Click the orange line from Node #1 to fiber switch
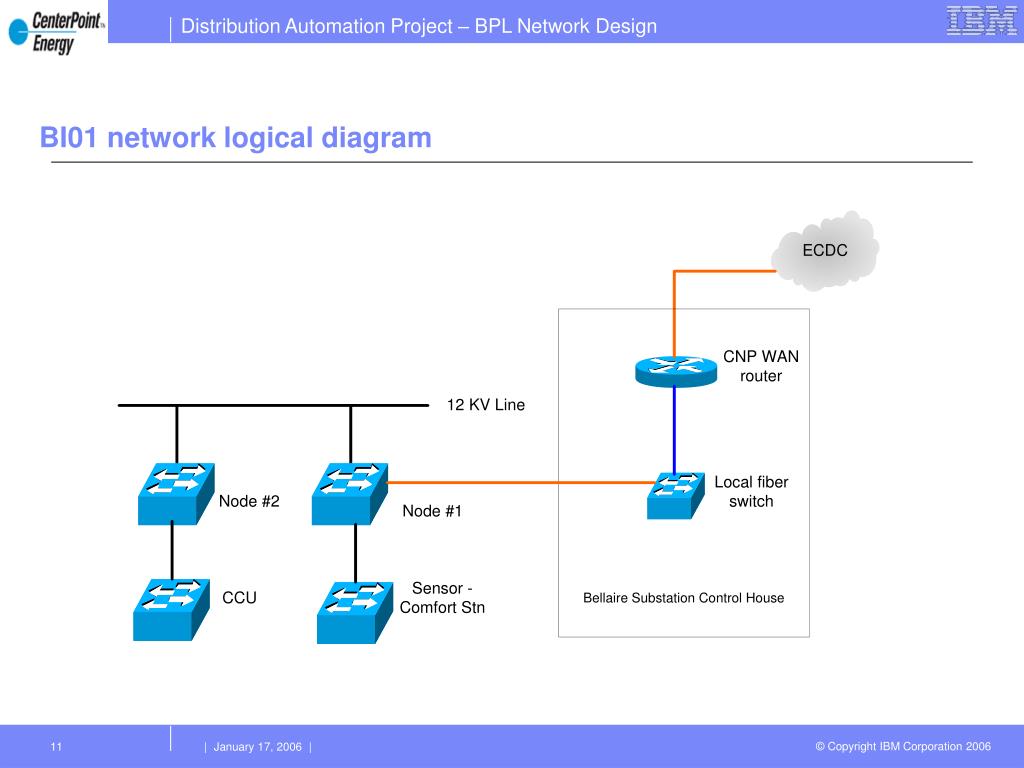 pyautogui.click(x=521, y=483)
